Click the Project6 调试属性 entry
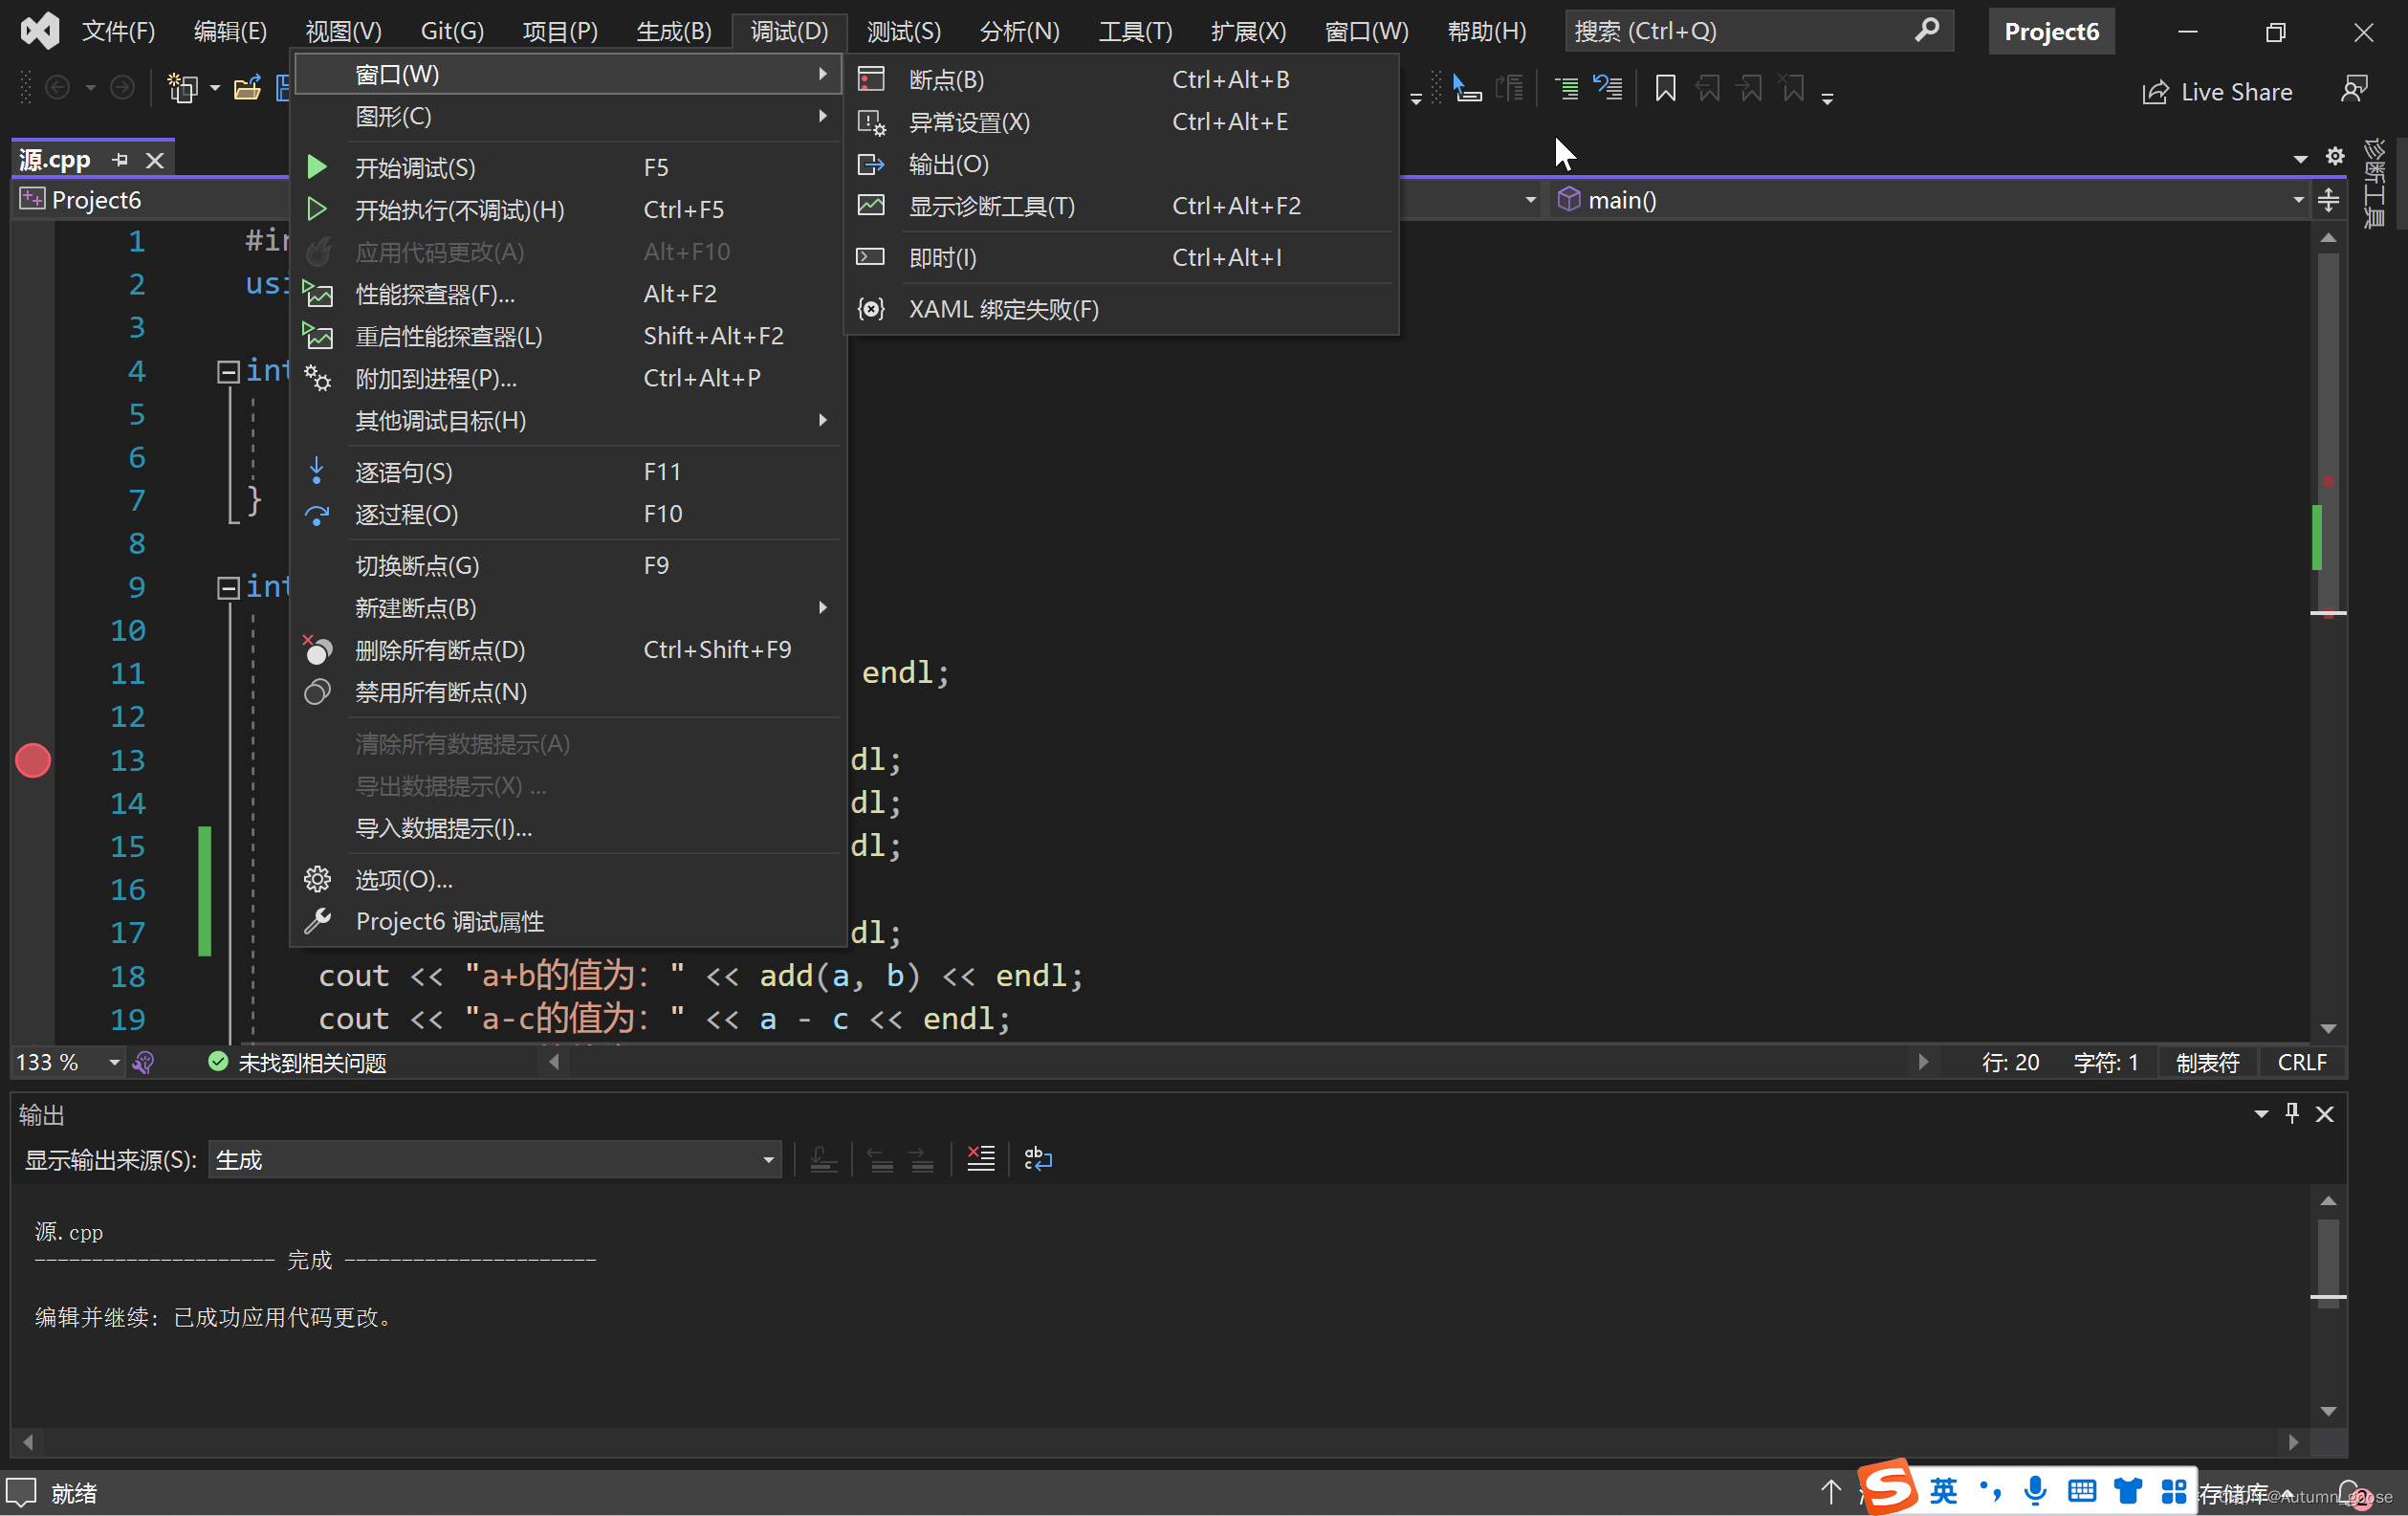The image size is (2408, 1516). (x=449, y=921)
